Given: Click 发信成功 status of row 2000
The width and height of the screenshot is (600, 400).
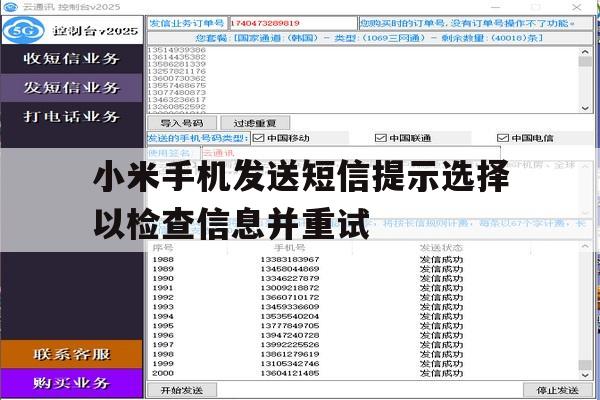Looking at the screenshot, I should (441, 373).
